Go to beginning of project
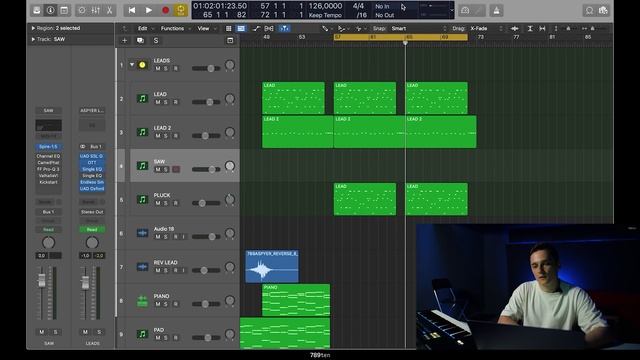Viewport: 640px width, 360px height. click(132, 10)
